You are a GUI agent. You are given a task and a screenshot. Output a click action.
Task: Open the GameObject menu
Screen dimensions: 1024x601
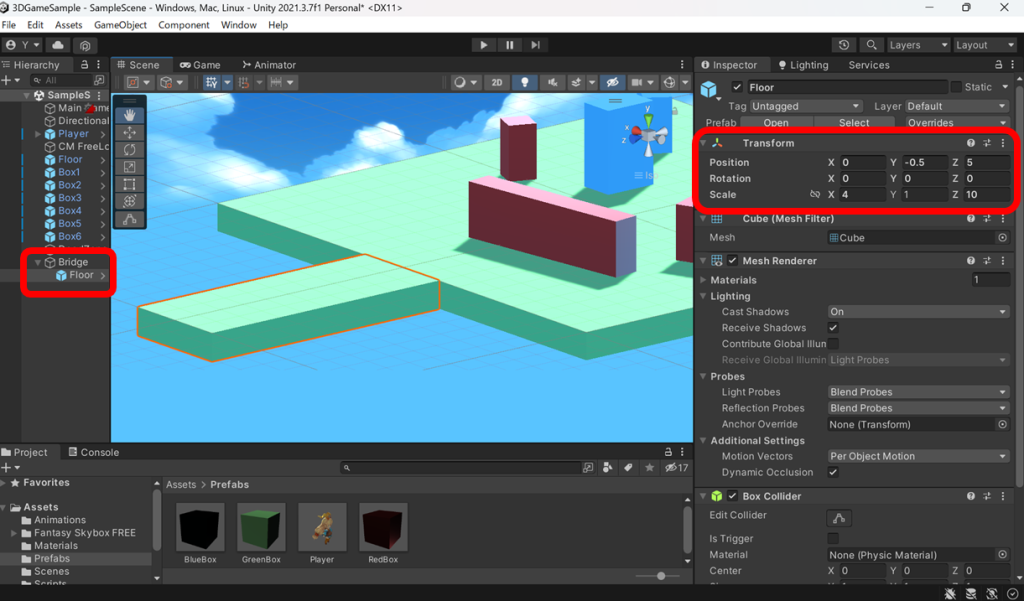pyautogui.click(x=119, y=25)
